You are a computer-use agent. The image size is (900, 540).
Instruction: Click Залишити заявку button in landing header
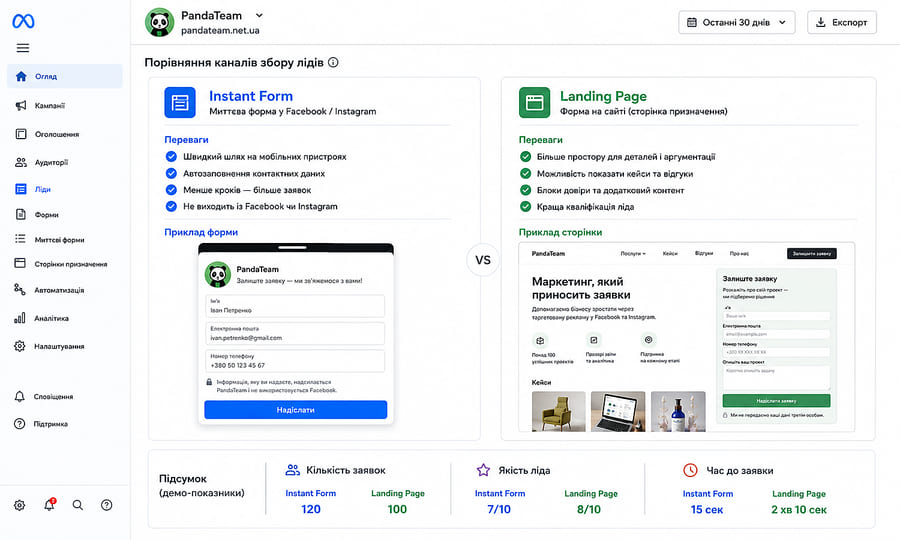coord(812,253)
